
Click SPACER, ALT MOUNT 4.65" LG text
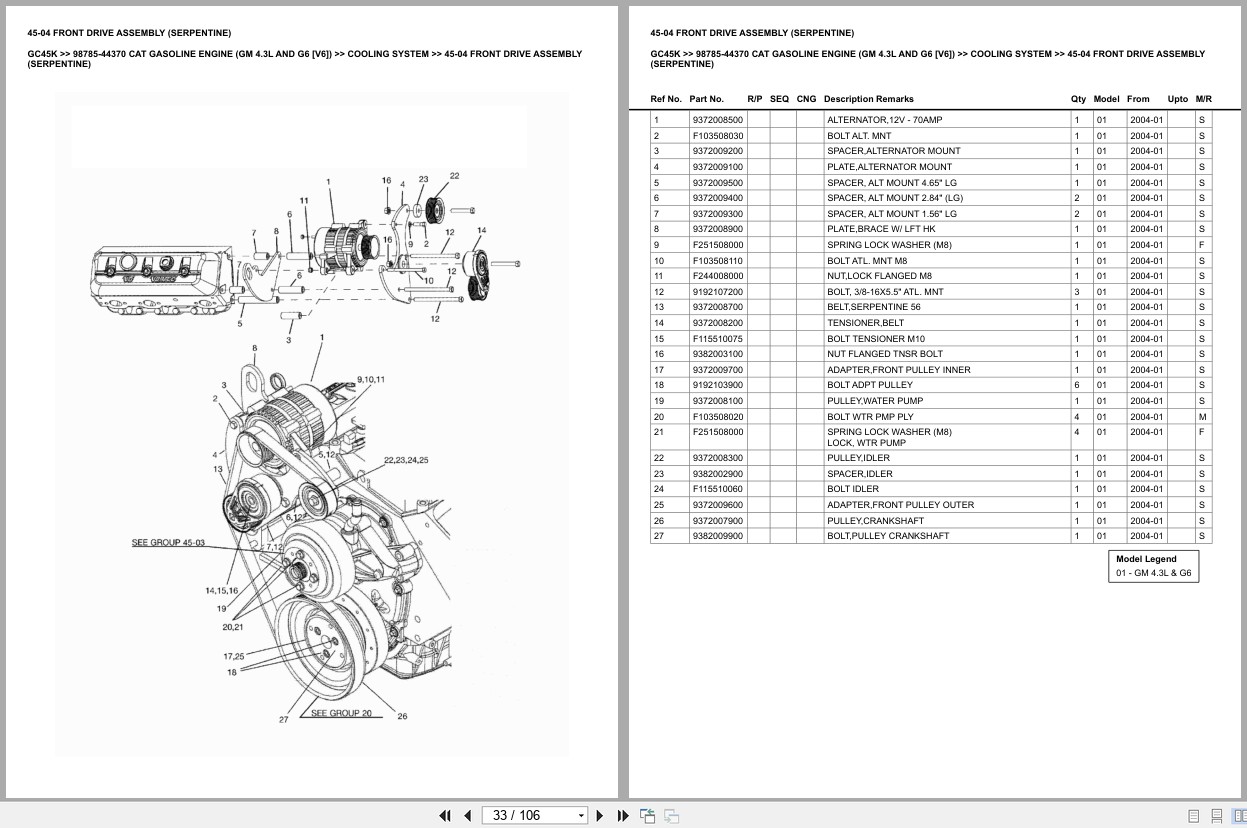click(892, 182)
